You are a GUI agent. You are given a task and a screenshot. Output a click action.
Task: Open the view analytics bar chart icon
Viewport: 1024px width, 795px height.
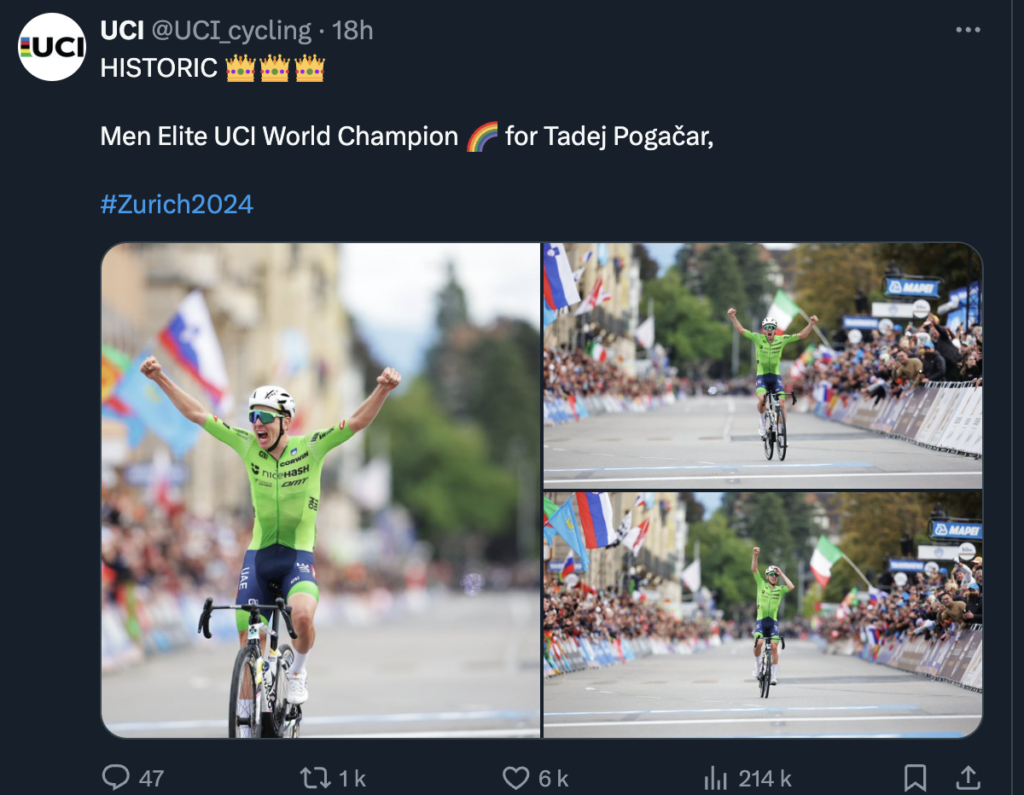[x=716, y=778]
